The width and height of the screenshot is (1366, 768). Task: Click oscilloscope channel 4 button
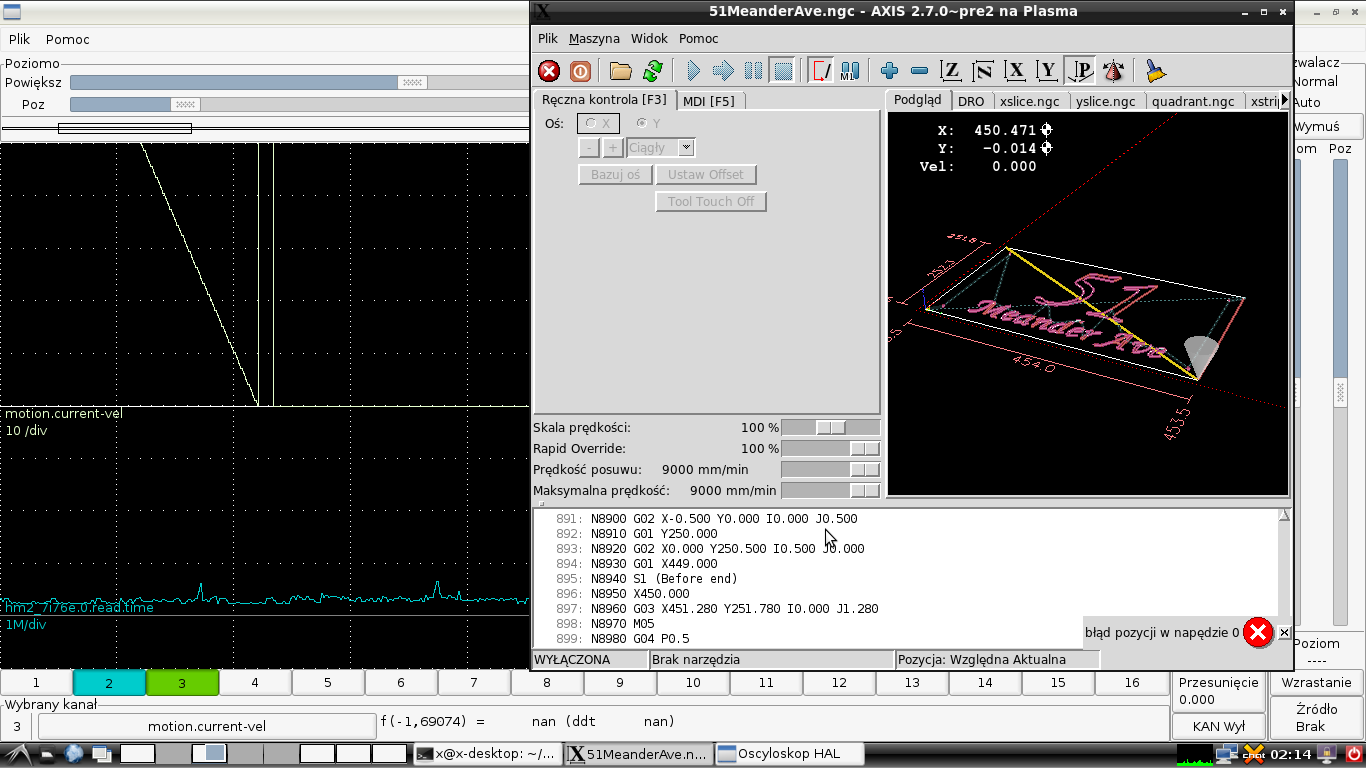[255, 683]
